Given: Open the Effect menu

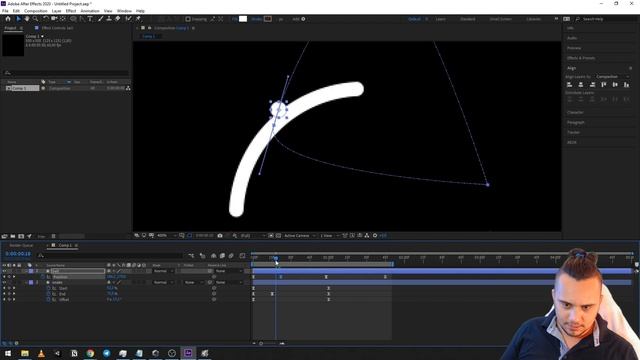Looking at the screenshot, I should point(71,11).
